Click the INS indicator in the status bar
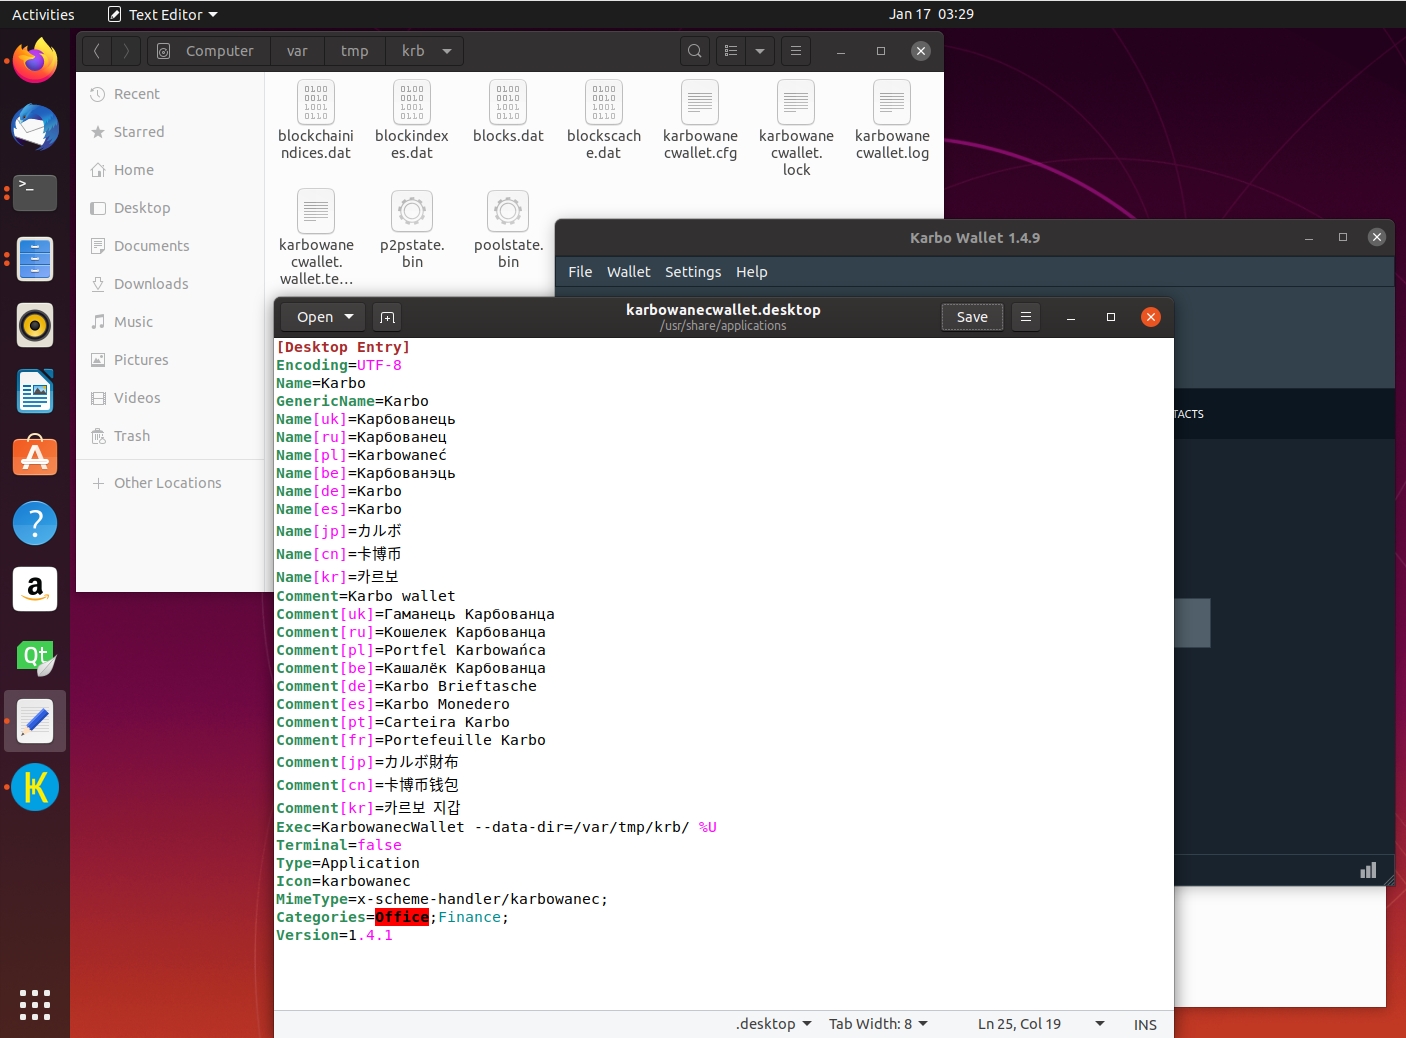This screenshot has height=1038, width=1406. click(x=1145, y=1024)
